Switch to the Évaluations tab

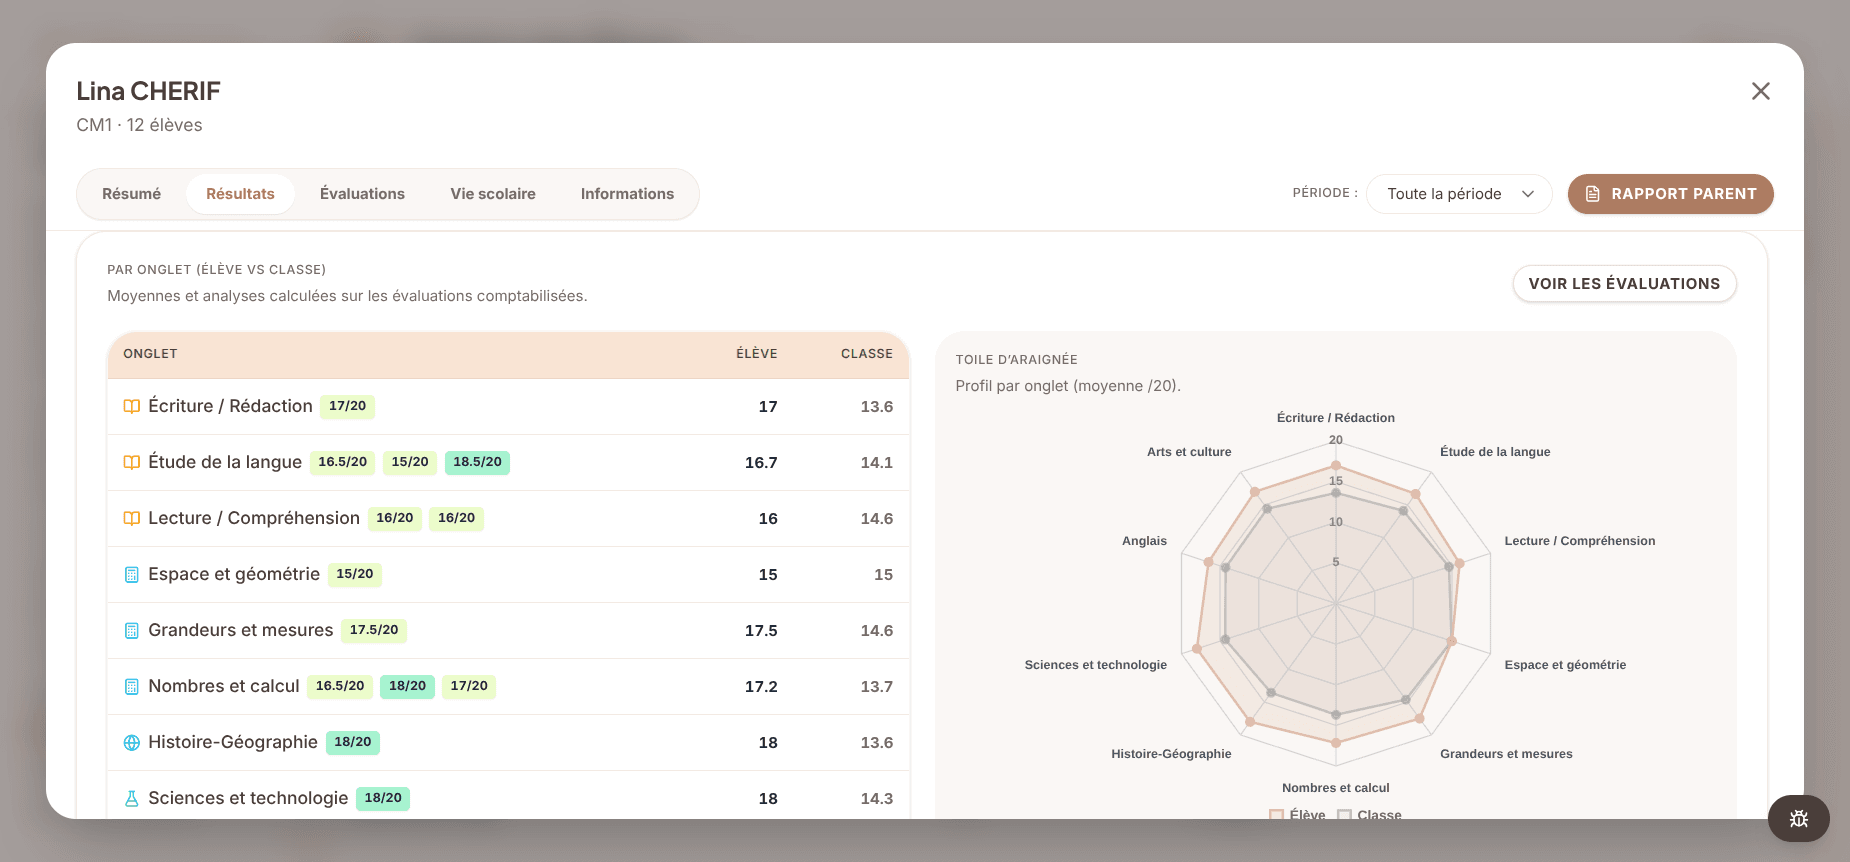click(x=362, y=194)
